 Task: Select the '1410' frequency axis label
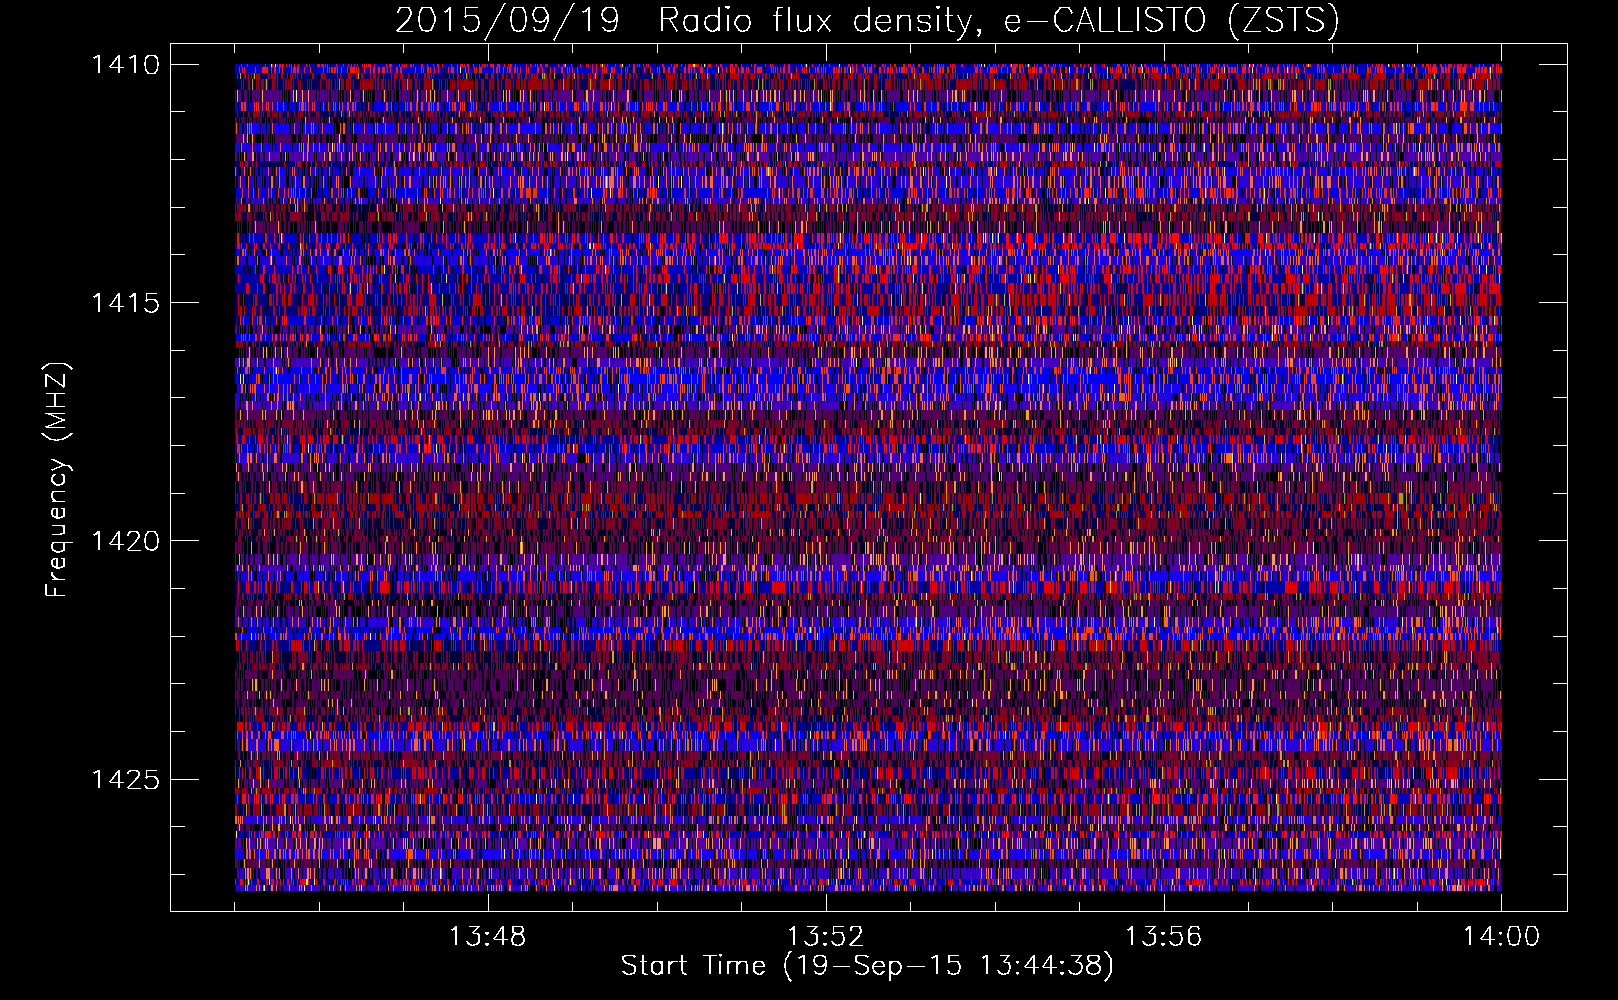125,65
